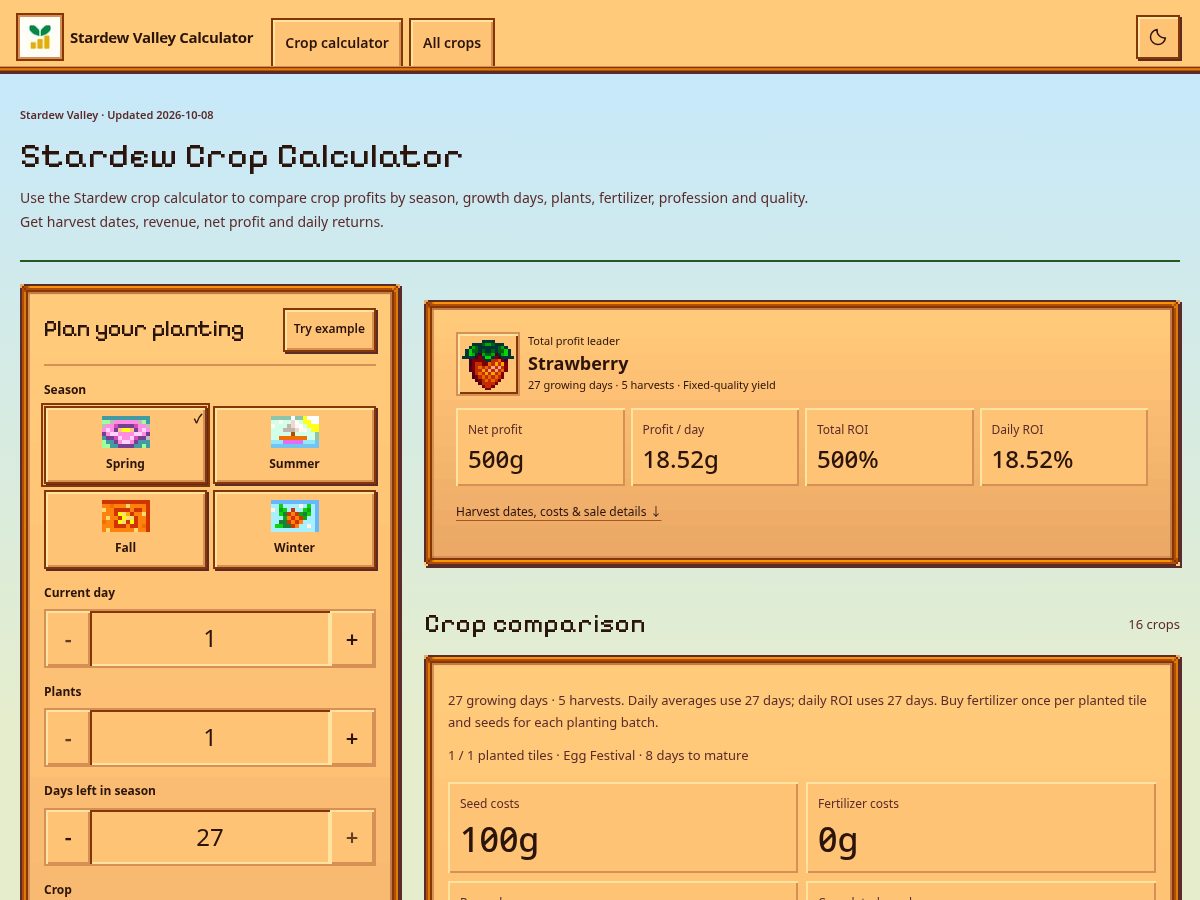Viewport: 1200px width, 900px height.
Task: Click the Current day input field
Action: point(210,639)
